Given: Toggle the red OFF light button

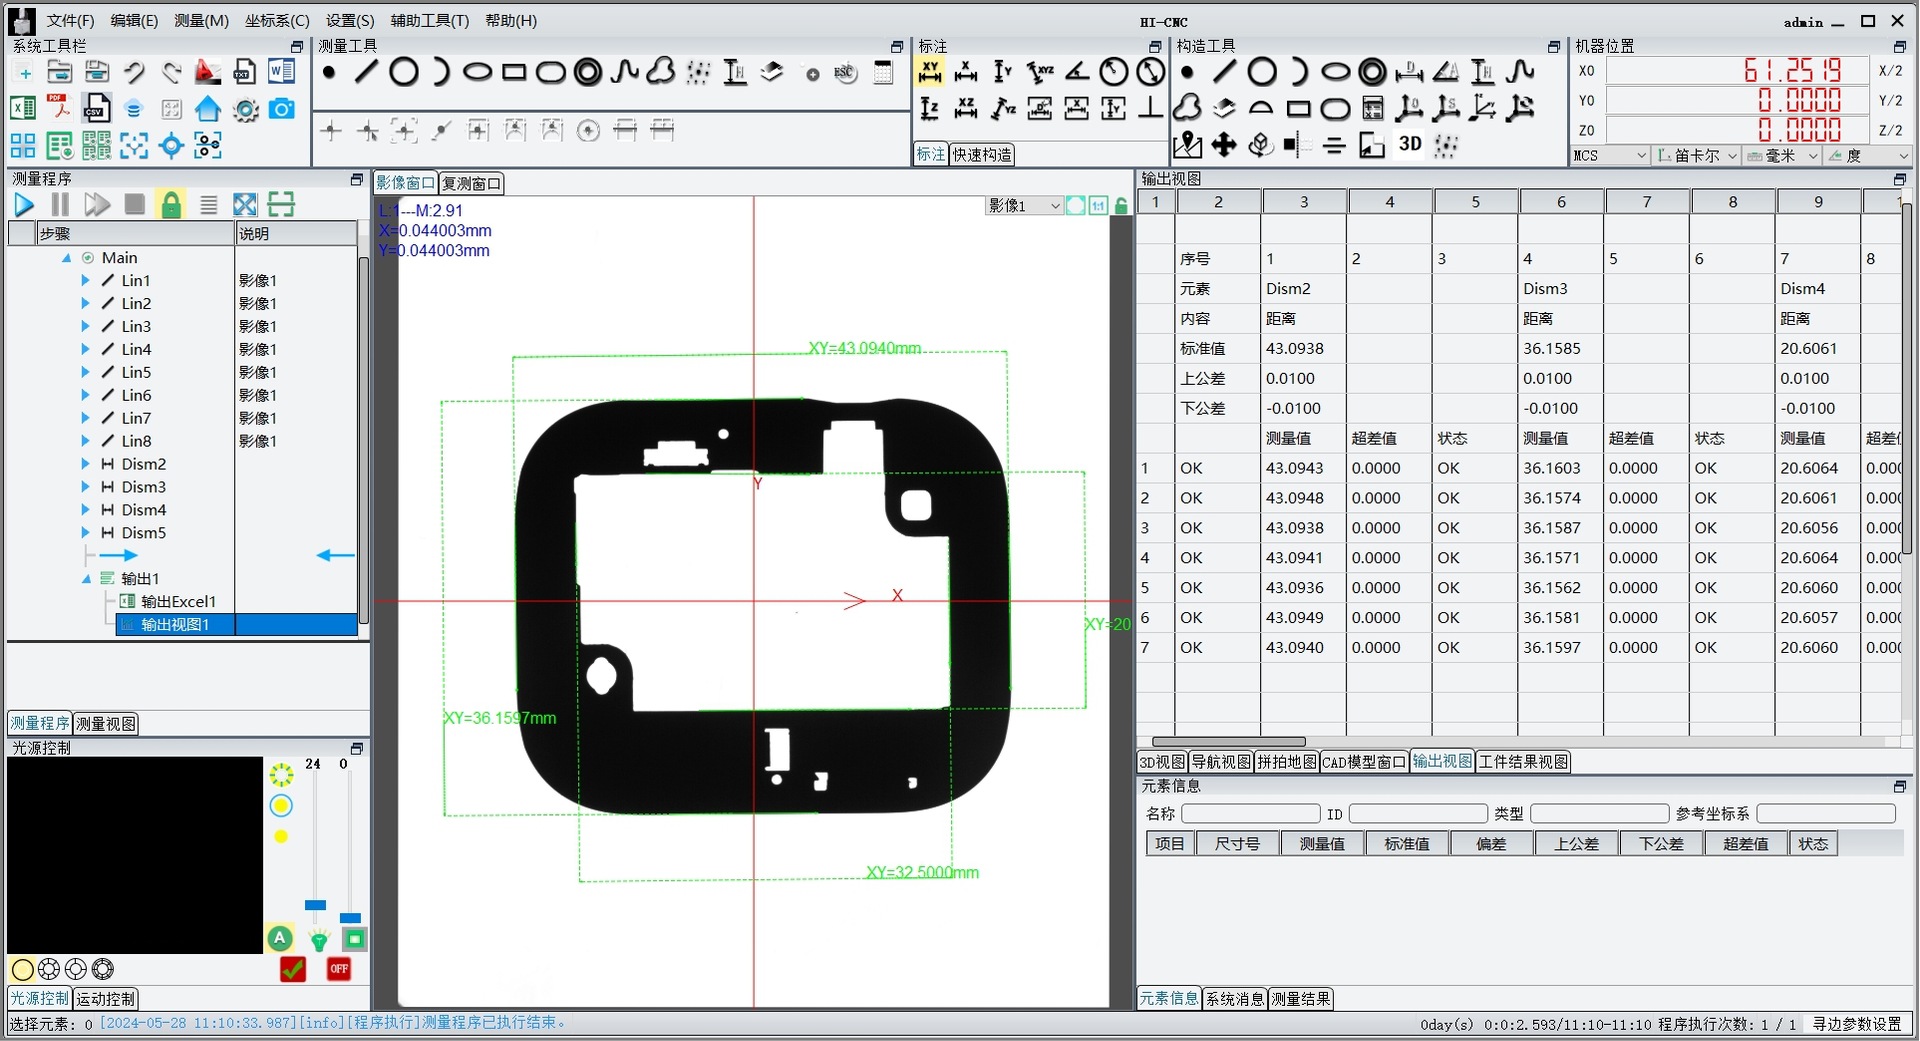Looking at the screenshot, I should (339, 968).
